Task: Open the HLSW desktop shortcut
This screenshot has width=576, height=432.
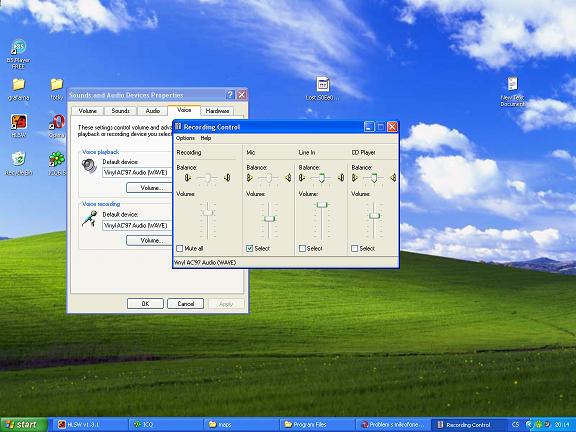Action: coord(18,126)
